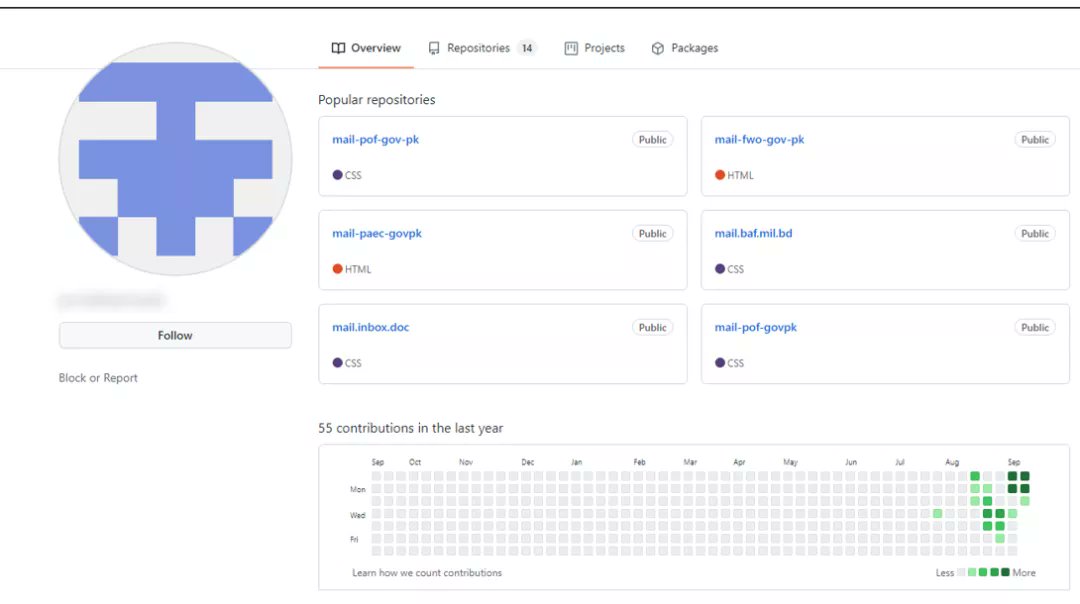
Task: Click CSS language dot in mail.inbox.doc card
Action: click(338, 363)
